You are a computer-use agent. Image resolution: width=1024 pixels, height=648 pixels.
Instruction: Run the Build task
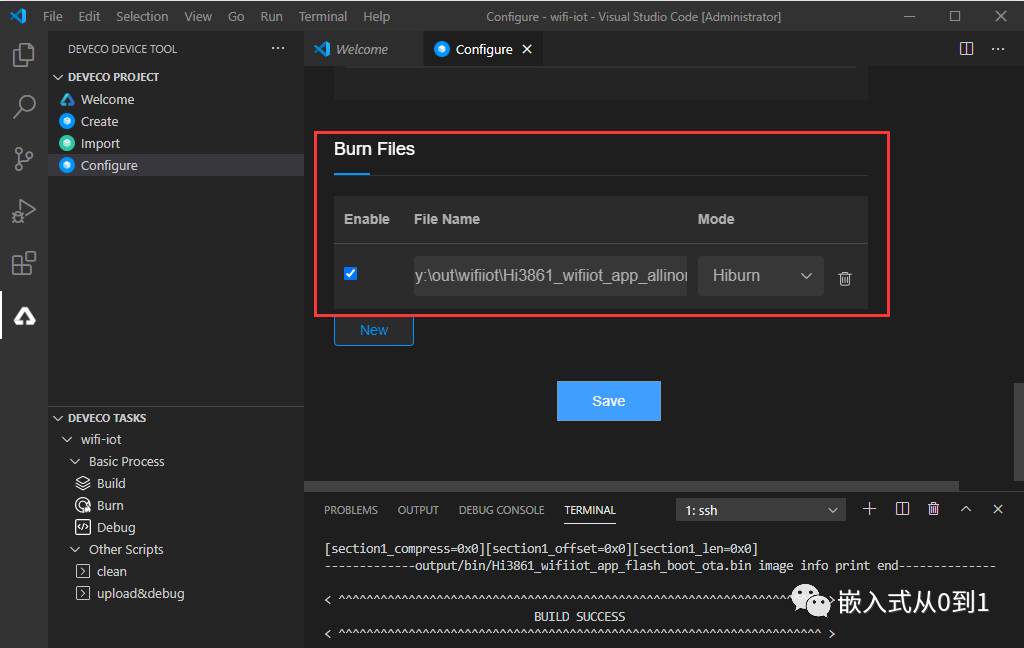point(111,483)
